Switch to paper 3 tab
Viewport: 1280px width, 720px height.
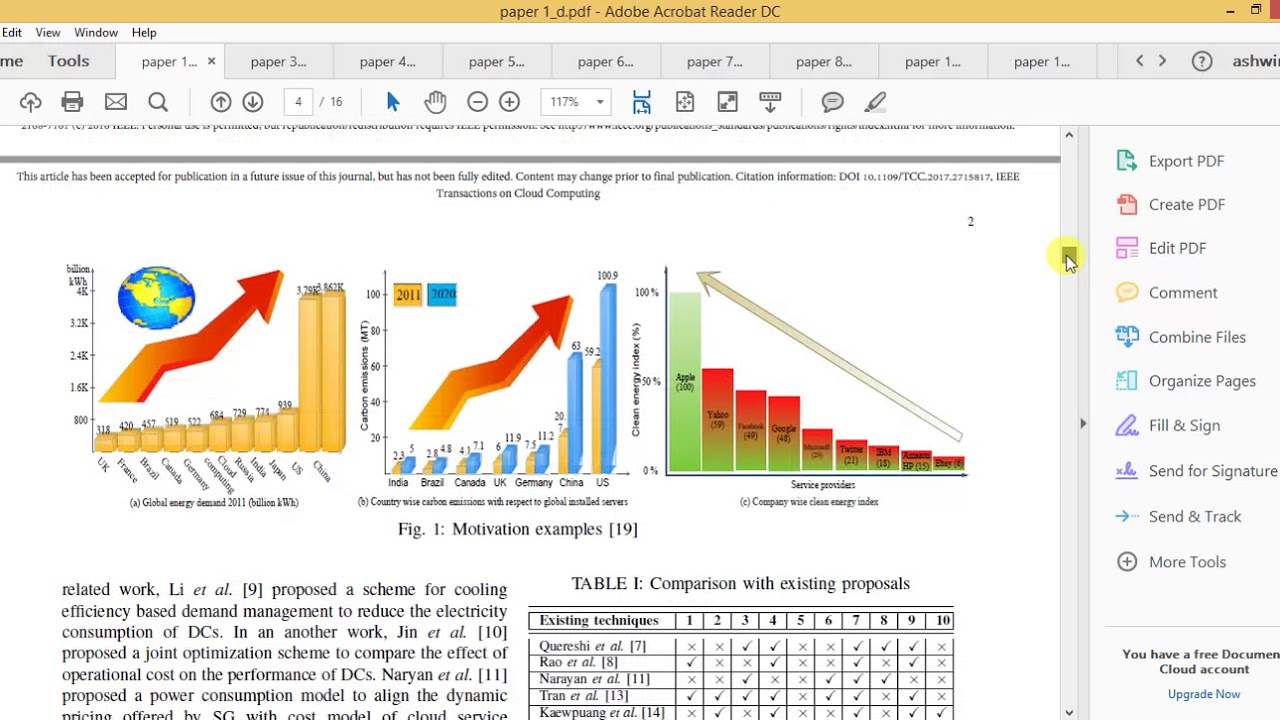click(x=279, y=62)
